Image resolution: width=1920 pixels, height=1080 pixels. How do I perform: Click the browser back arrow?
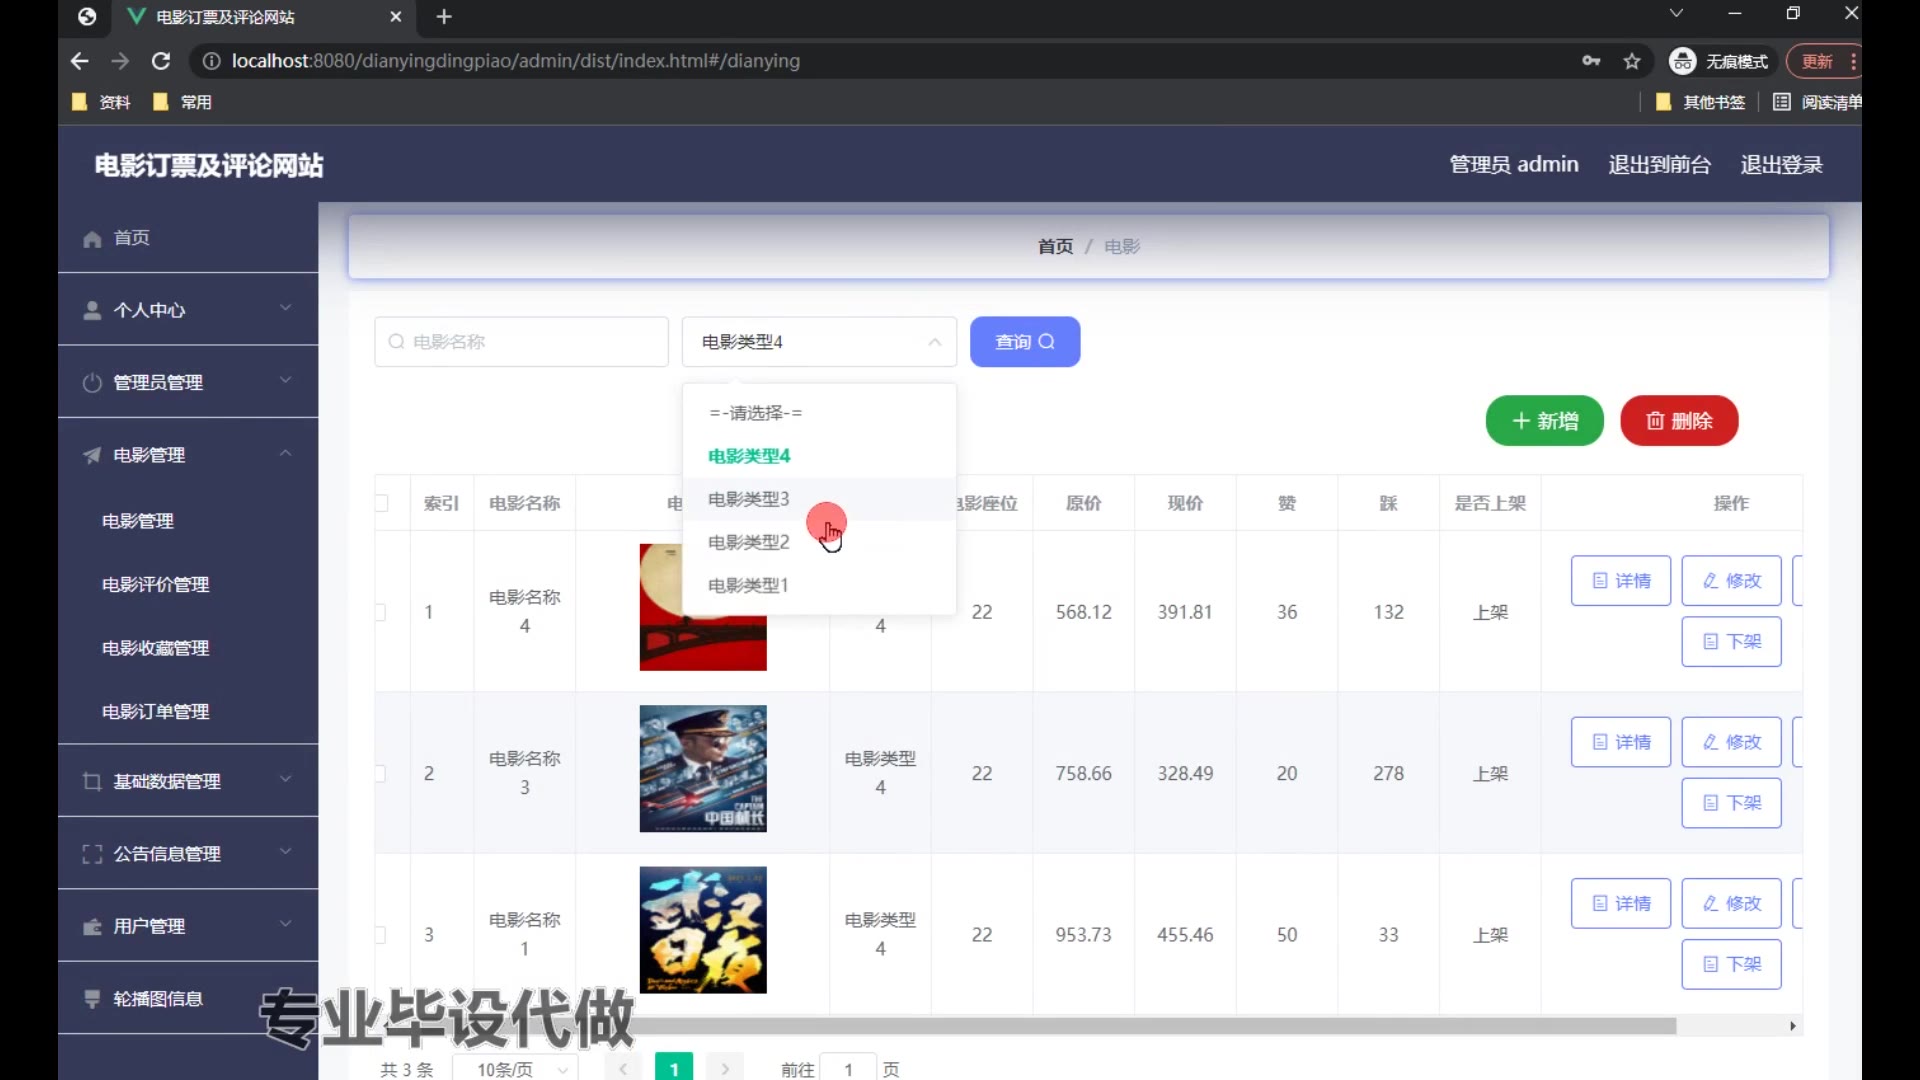80,61
